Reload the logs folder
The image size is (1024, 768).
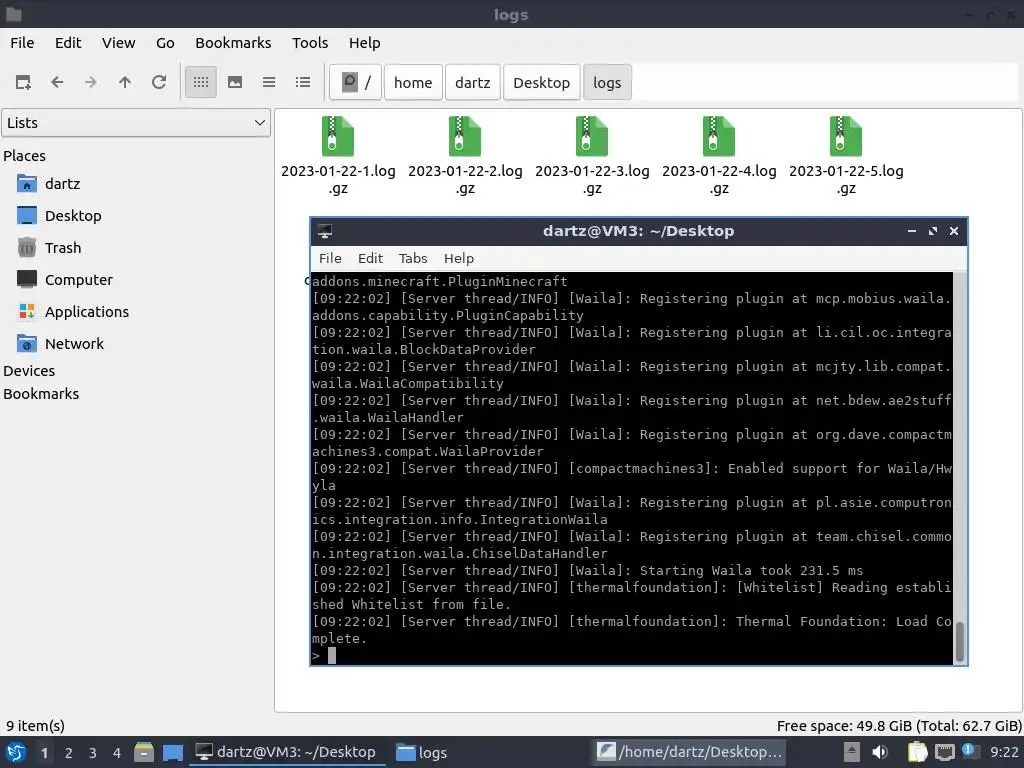click(x=159, y=82)
